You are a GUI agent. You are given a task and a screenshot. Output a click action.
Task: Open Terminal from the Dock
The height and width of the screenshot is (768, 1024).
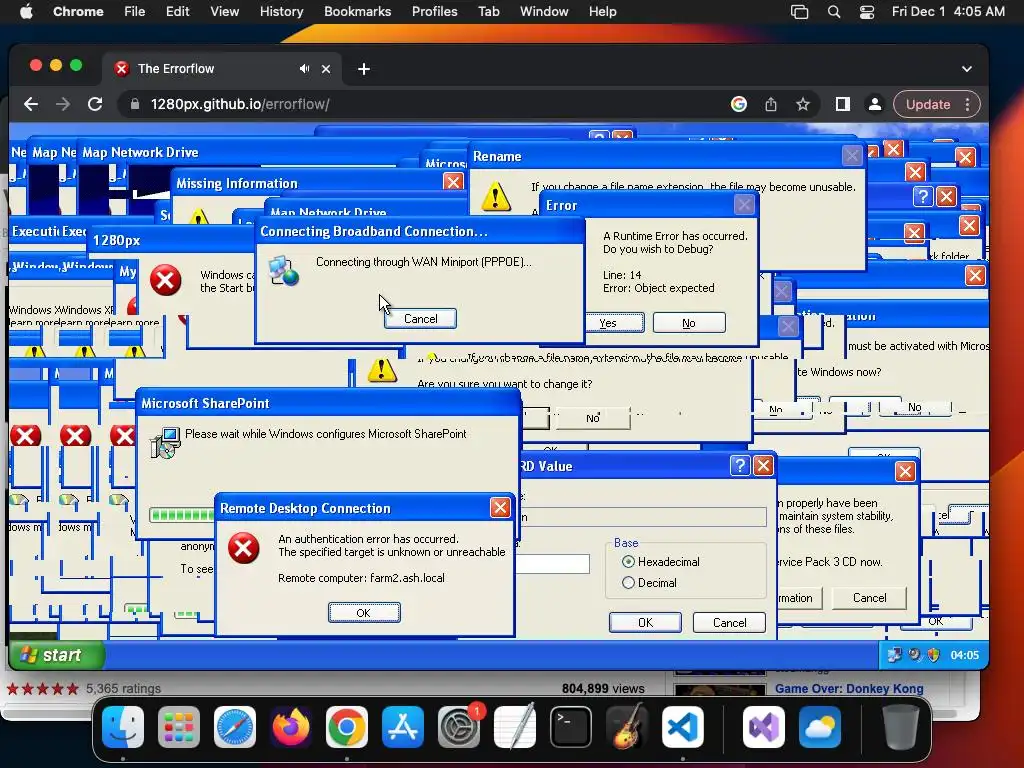[571, 727]
